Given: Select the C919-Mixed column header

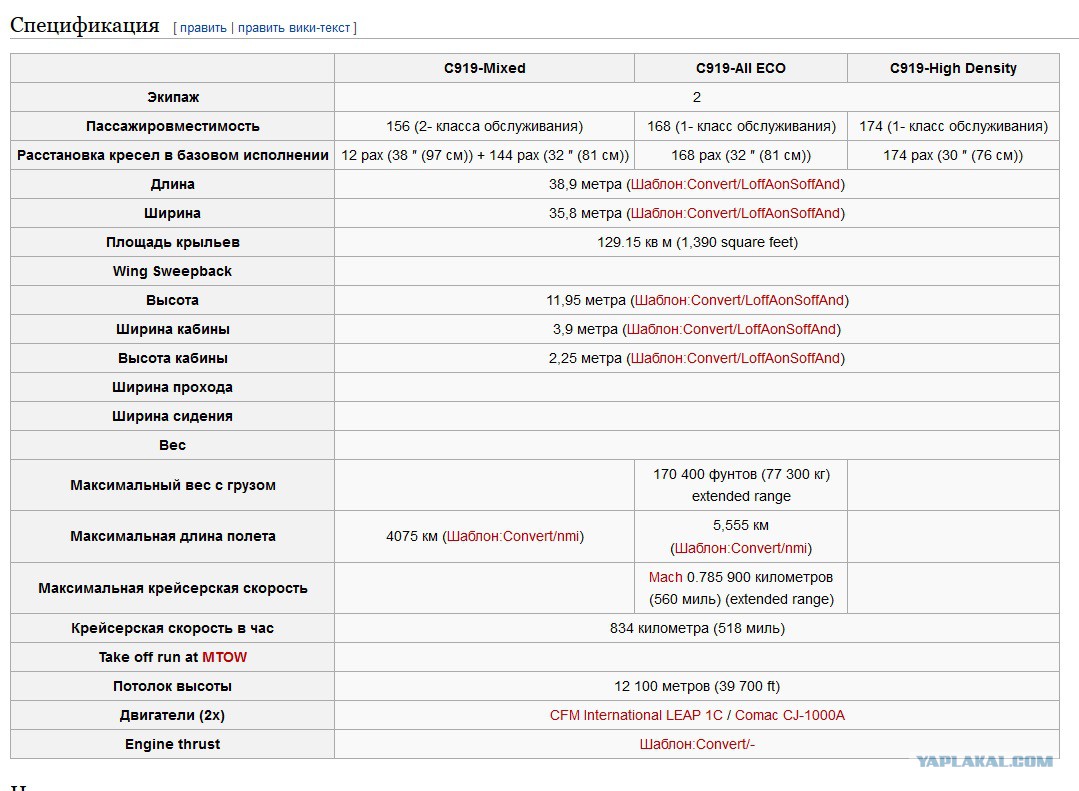Looking at the screenshot, I should (x=484, y=68).
